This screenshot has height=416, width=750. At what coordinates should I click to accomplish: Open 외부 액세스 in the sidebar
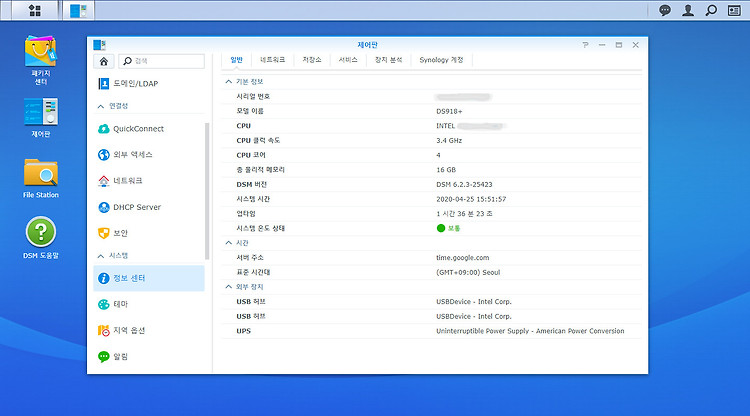click(x=149, y=155)
